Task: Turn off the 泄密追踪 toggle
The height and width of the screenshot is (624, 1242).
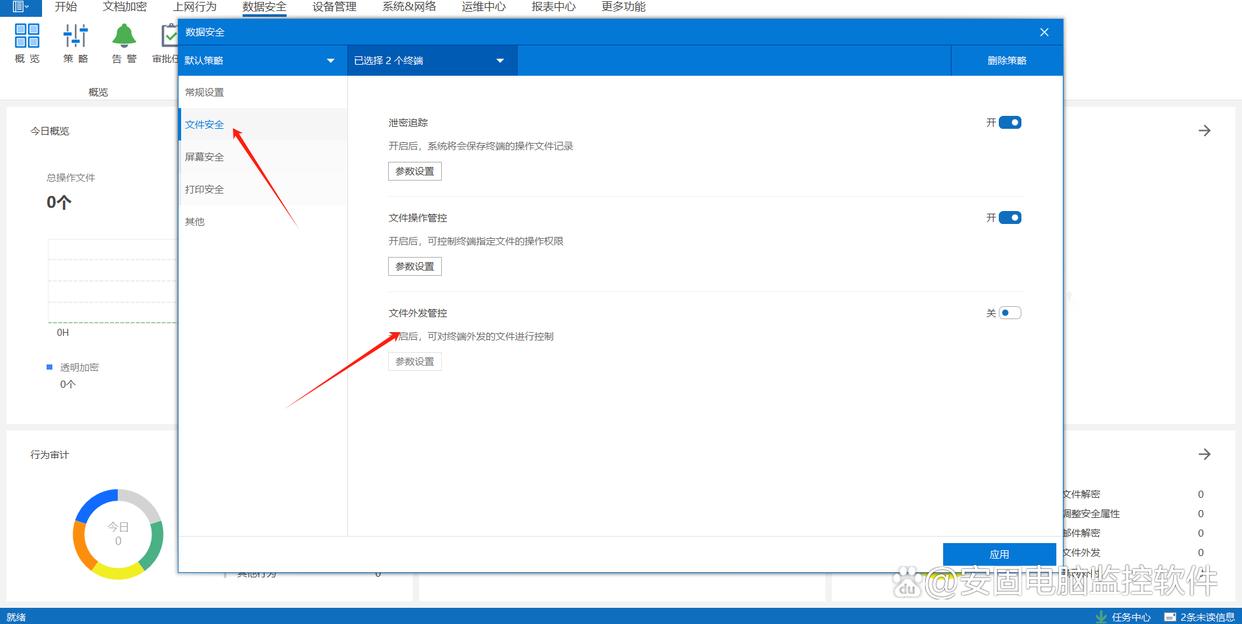Action: (x=1010, y=123)
